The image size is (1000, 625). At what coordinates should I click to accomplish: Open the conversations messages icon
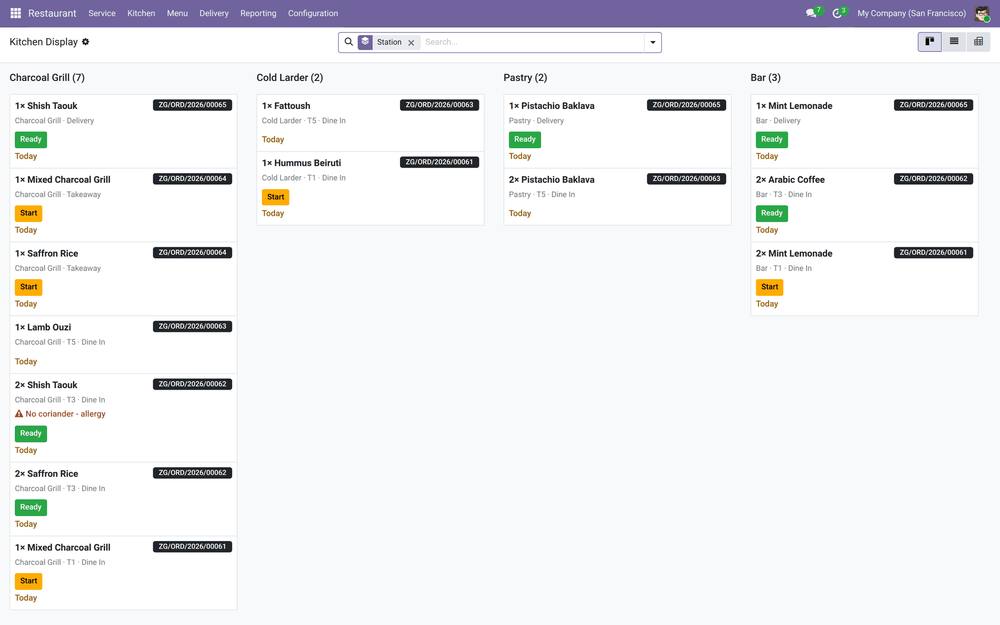click(811, 13)
